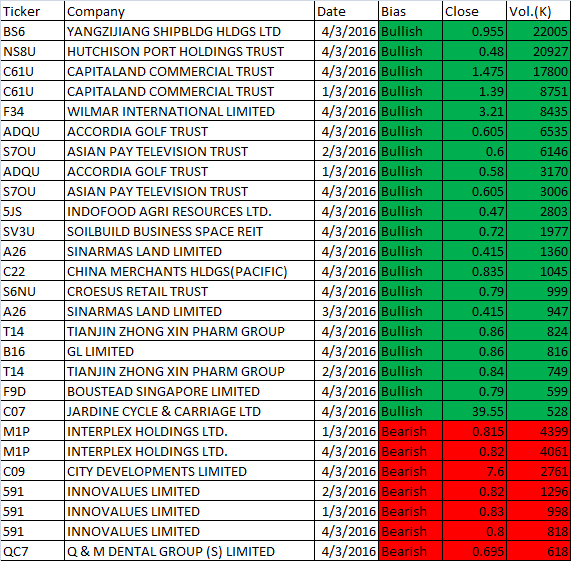Select volume cell 947
Image resolution: width=575 pixels, height=561 pixels.
538,311
